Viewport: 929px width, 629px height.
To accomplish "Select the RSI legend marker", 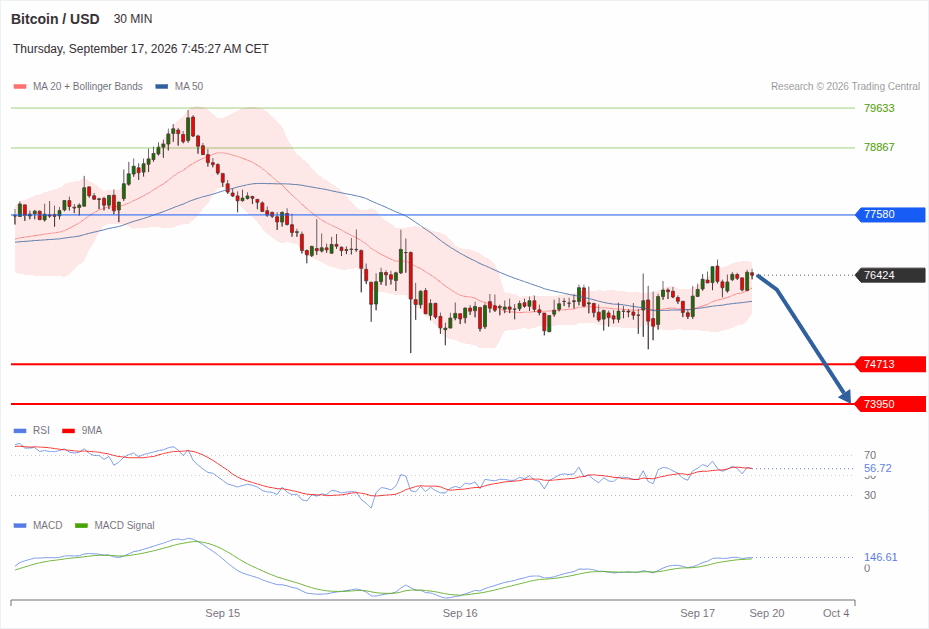I will pyautogui.click(x=20, y=431).
